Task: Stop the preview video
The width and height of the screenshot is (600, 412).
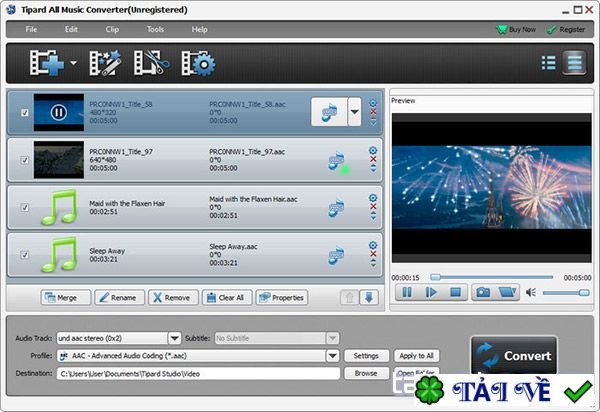Action: click(x=455, y=292)
